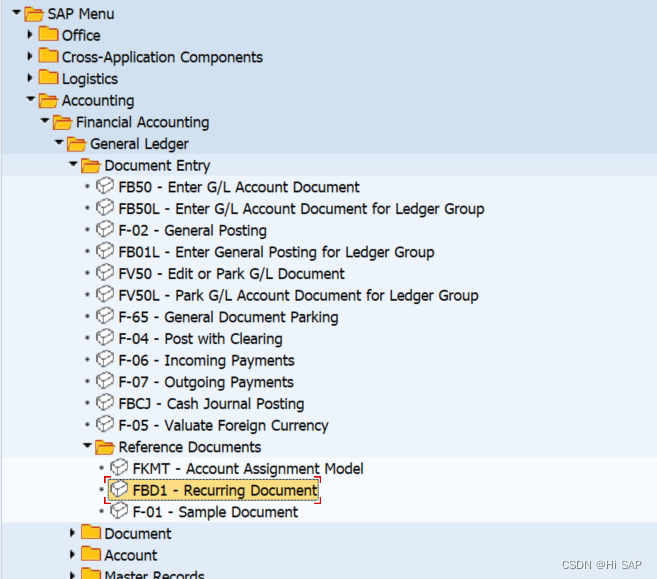Image resolution: width=657 pixels, height=579 pixels.
Task: Click the F-04 transaction cube icon
Action: [x=105, y=338]
